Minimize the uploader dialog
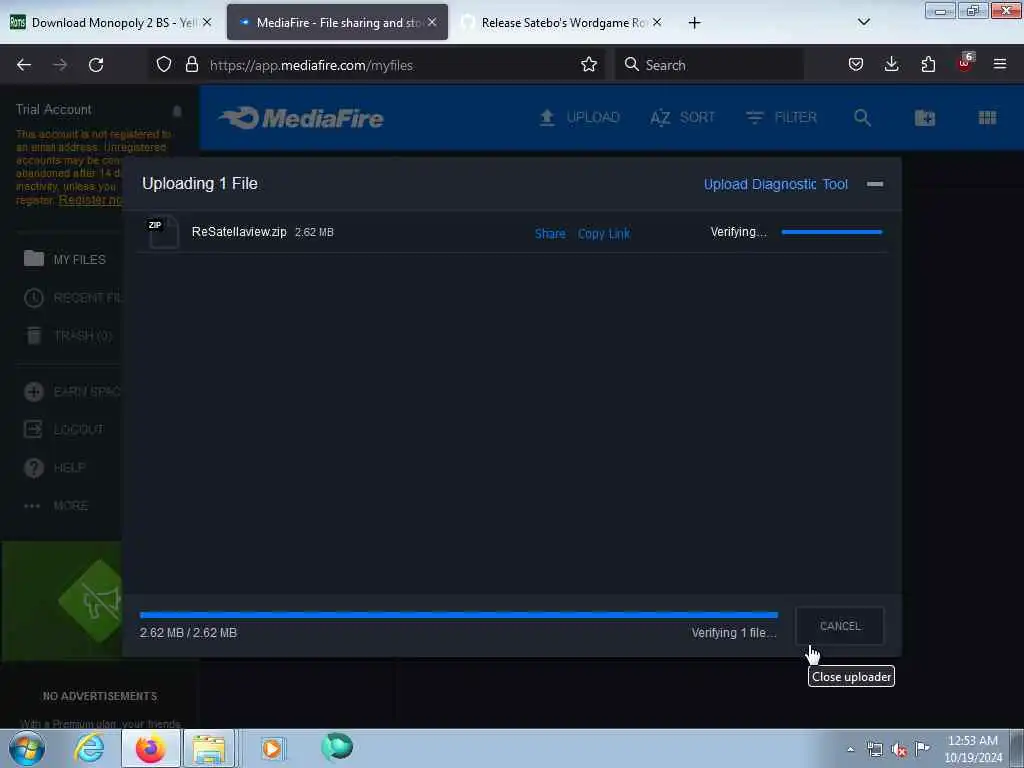 point(875,184)
